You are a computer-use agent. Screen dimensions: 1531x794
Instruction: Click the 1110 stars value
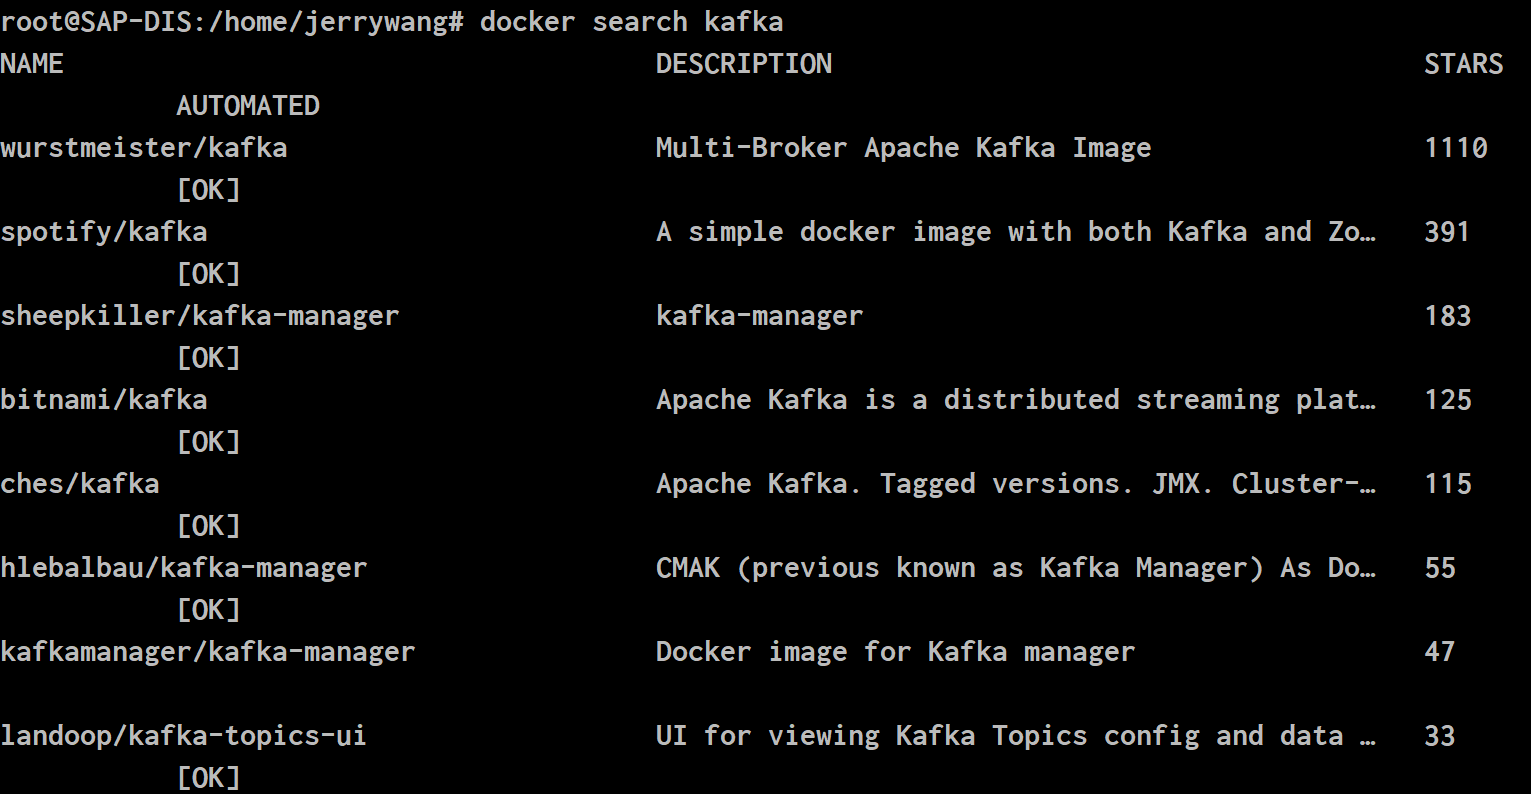point(1455,148)
